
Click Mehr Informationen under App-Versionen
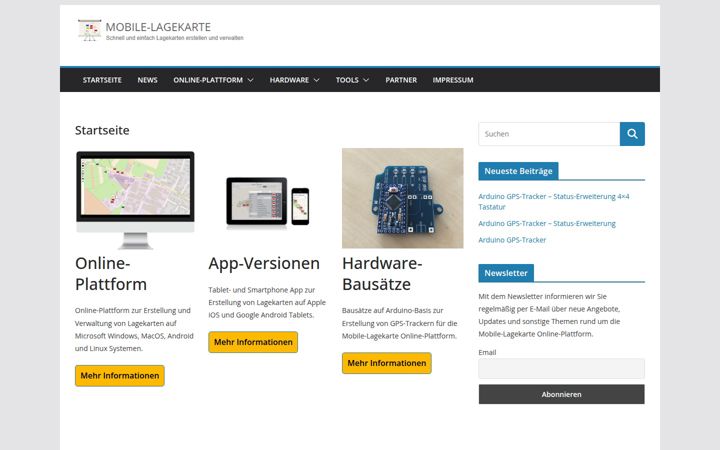pyautogui.click(x=253, y=342)
